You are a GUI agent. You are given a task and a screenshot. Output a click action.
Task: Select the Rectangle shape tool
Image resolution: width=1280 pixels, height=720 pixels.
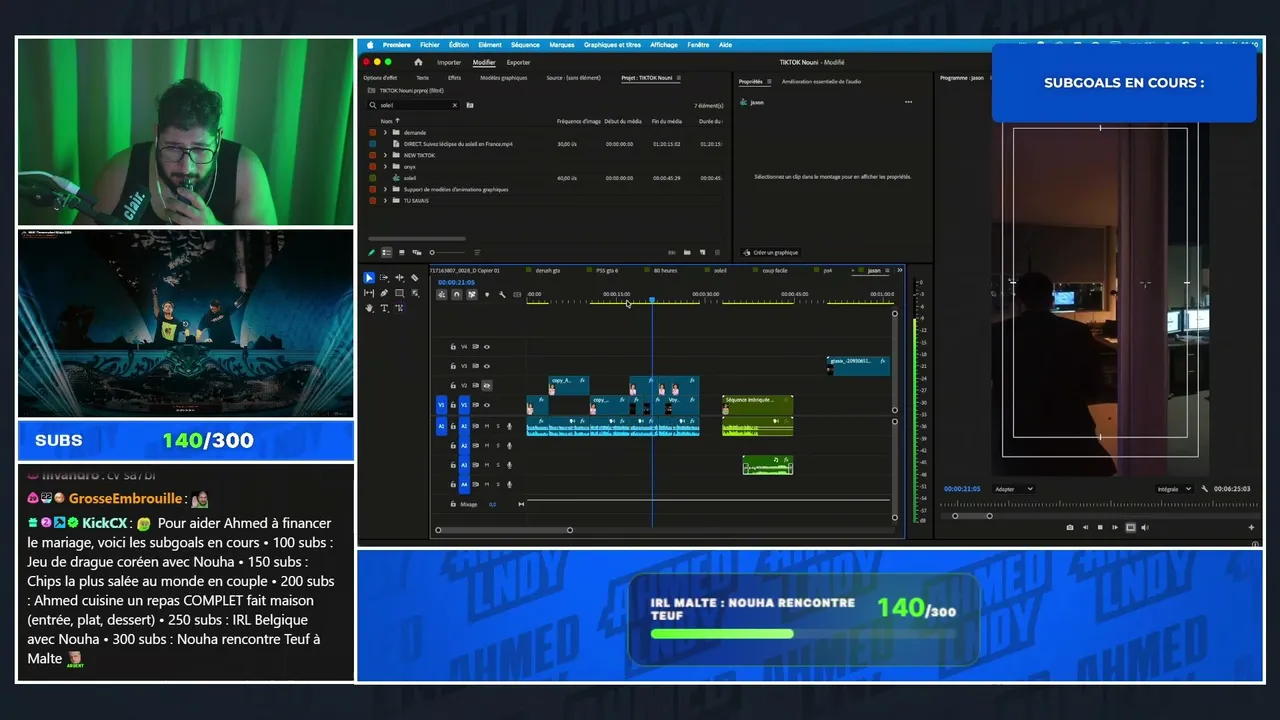[x=399, y=293]
